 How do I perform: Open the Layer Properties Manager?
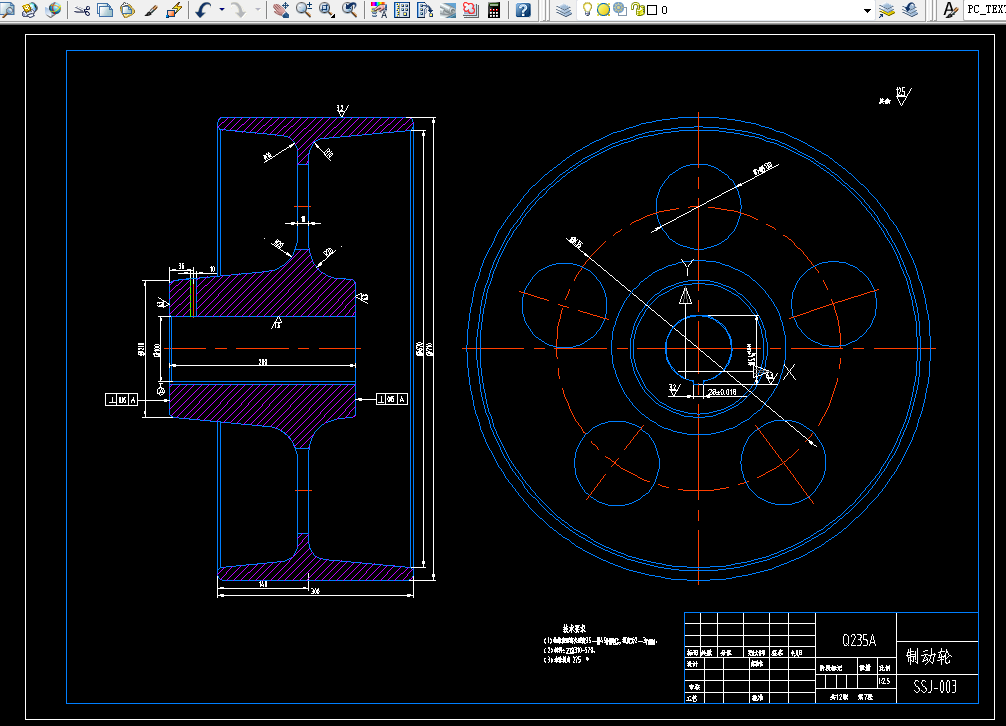[x=564, y=10]
